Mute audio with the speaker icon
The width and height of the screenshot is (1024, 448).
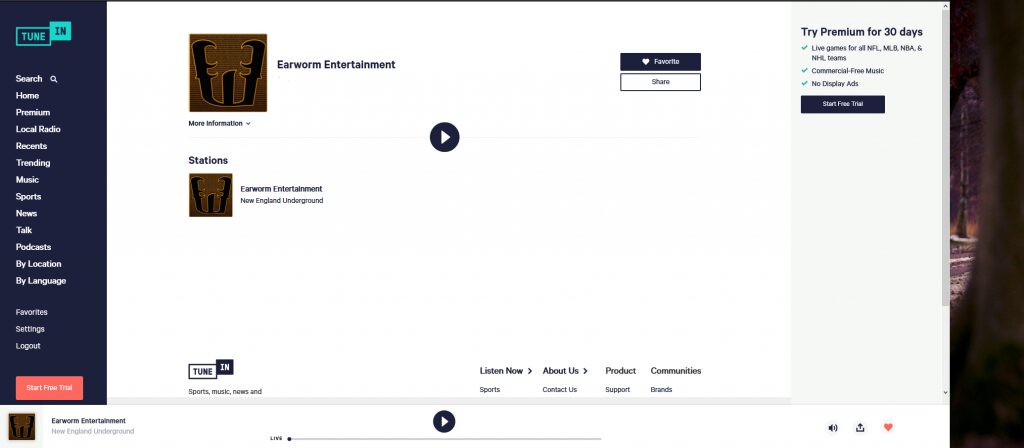(833, 428)
